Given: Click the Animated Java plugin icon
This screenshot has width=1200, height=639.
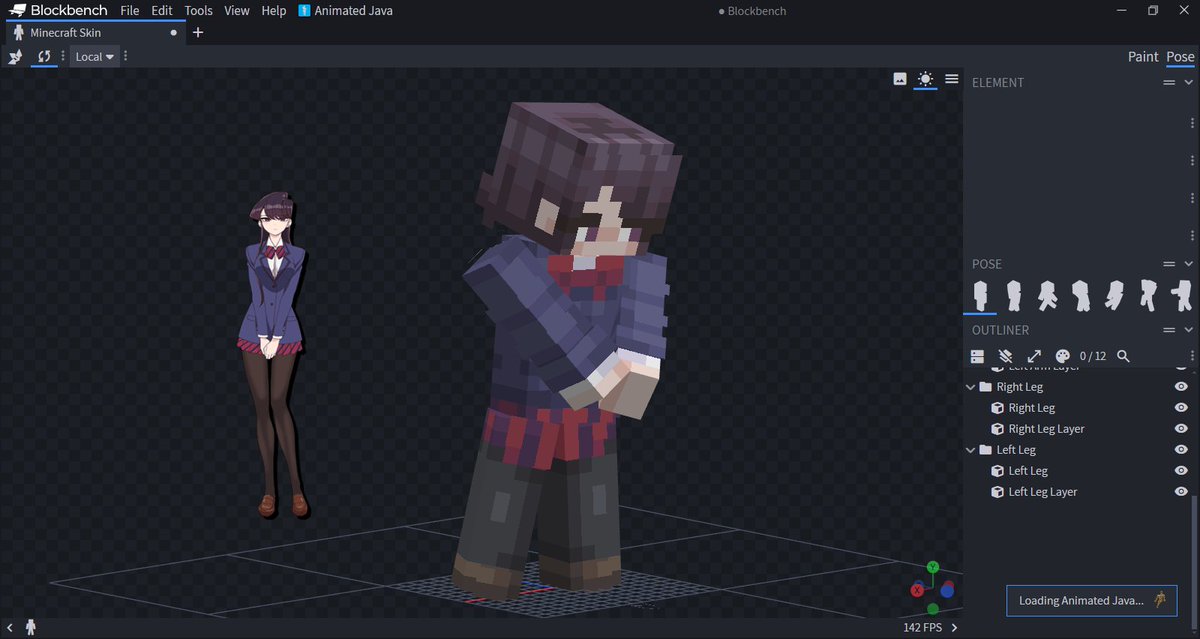Looking at the screenshot, I should (306, 11).
